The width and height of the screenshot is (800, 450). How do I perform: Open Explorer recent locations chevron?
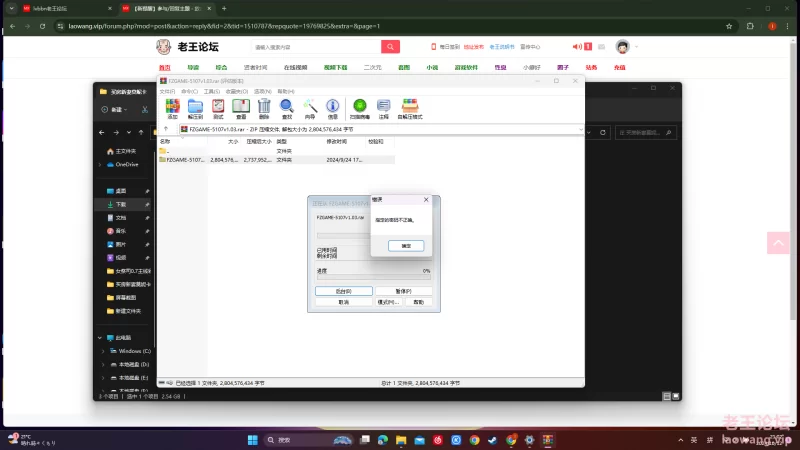point(129,132)
